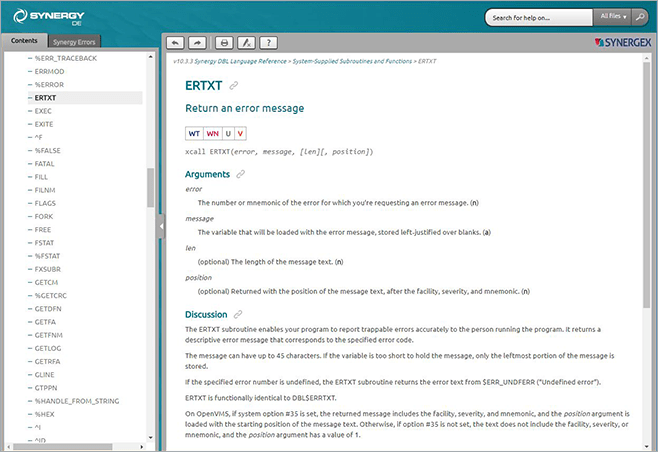Go to the GETFNM topic

click(x=49, y=335)
